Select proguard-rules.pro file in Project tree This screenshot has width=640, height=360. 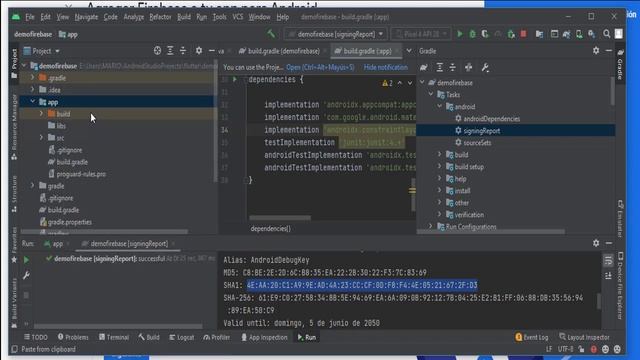point(81,174)
